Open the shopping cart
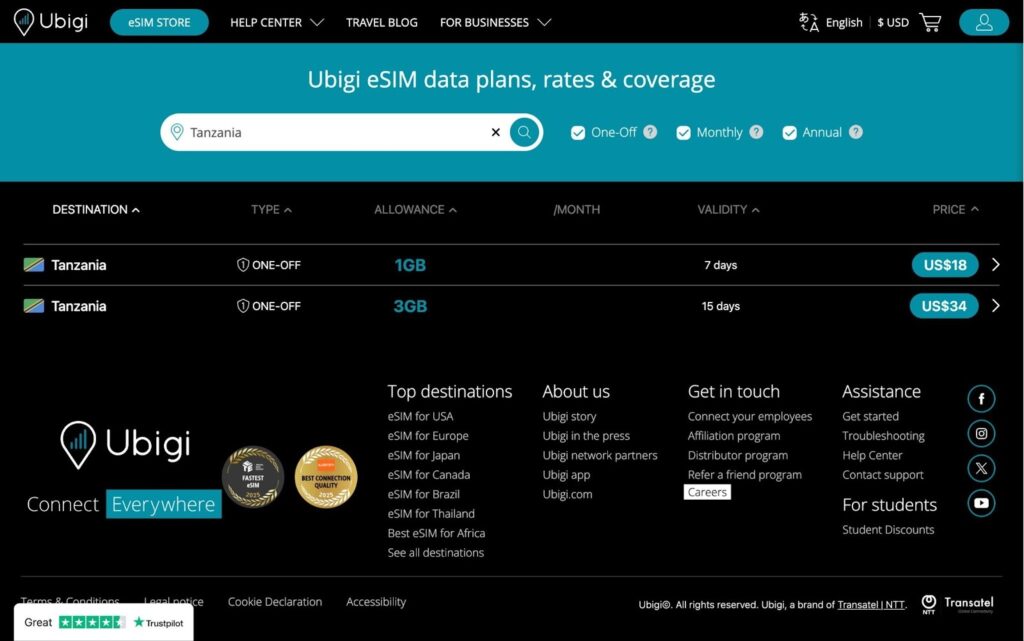 [930, 21]
